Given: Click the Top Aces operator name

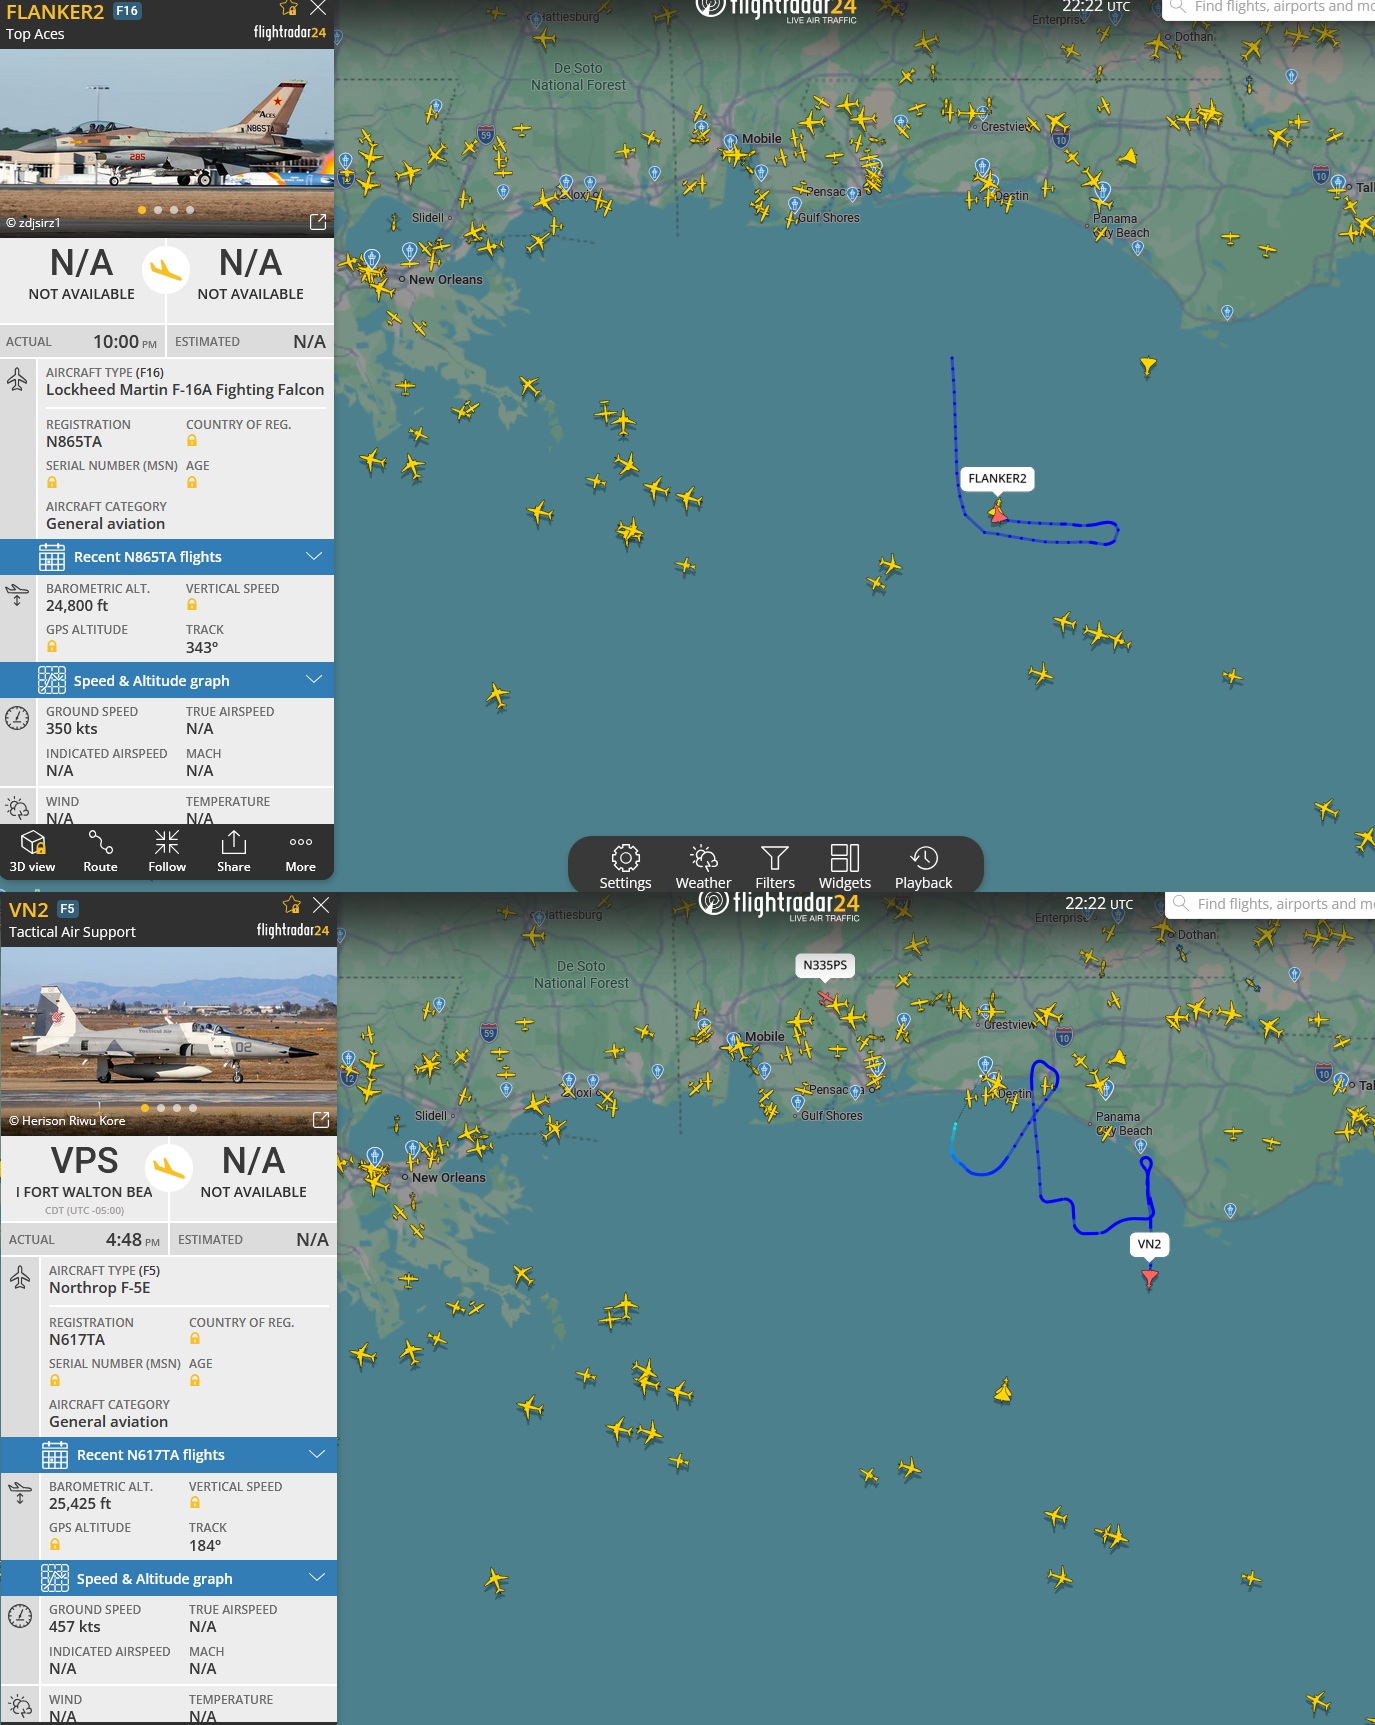Looking at the screenshot, I should pos(35,34).
